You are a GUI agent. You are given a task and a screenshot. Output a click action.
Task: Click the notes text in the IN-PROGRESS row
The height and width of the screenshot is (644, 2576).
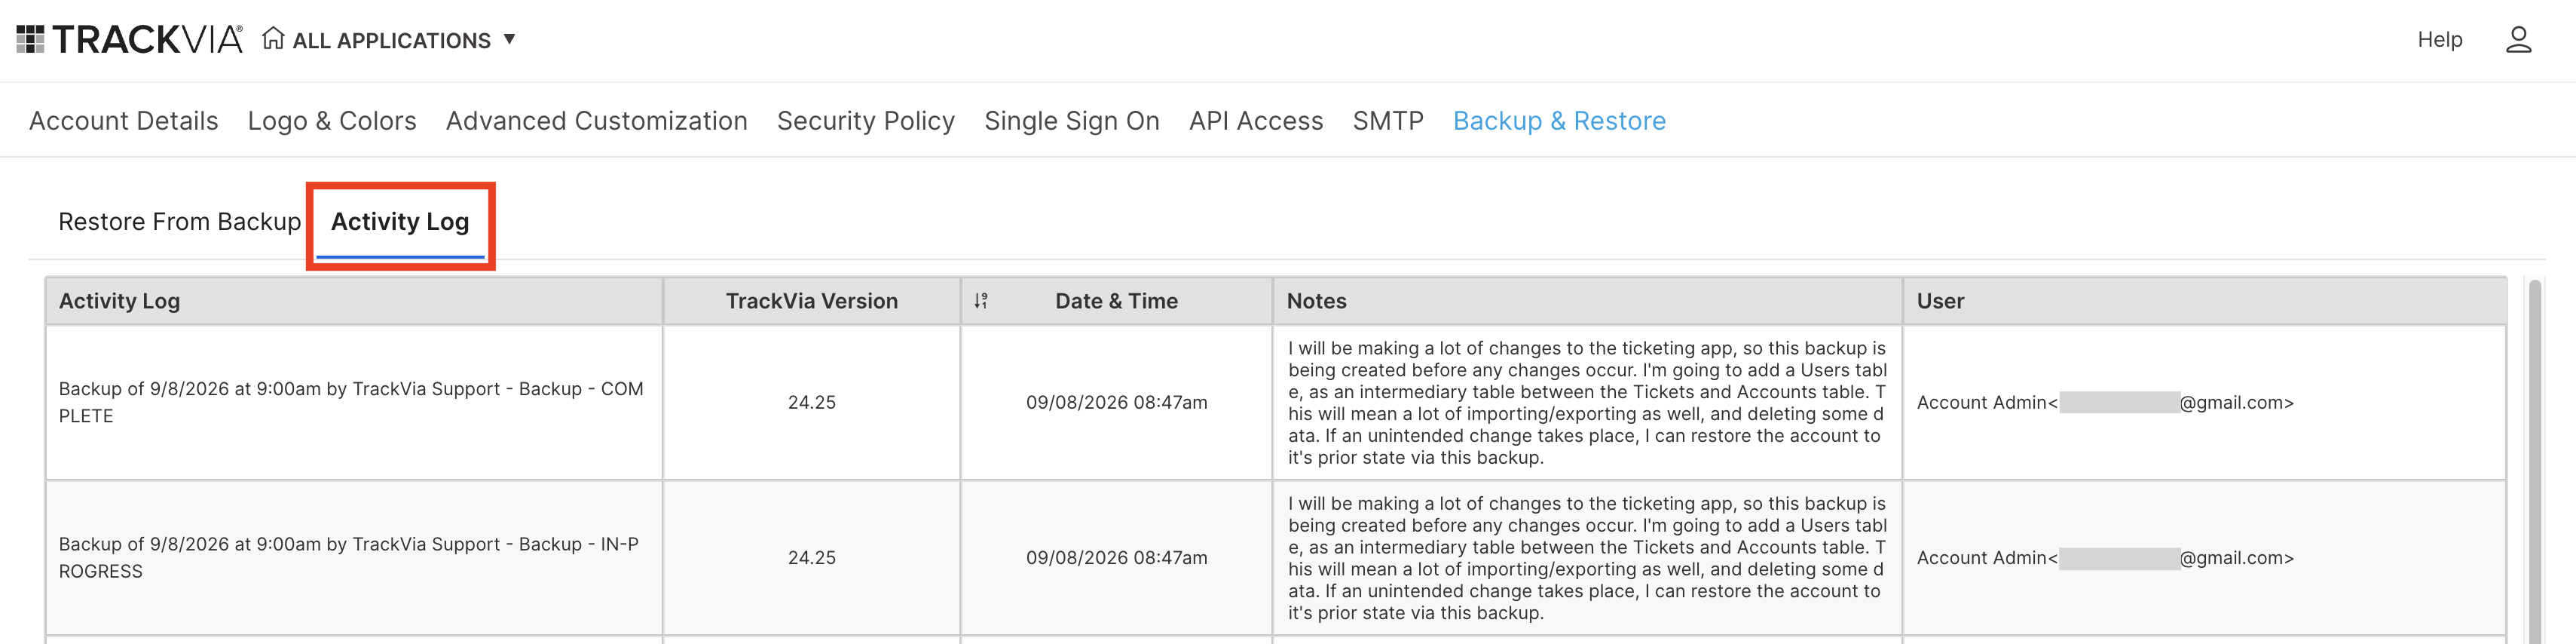[x=1587, y=558]
